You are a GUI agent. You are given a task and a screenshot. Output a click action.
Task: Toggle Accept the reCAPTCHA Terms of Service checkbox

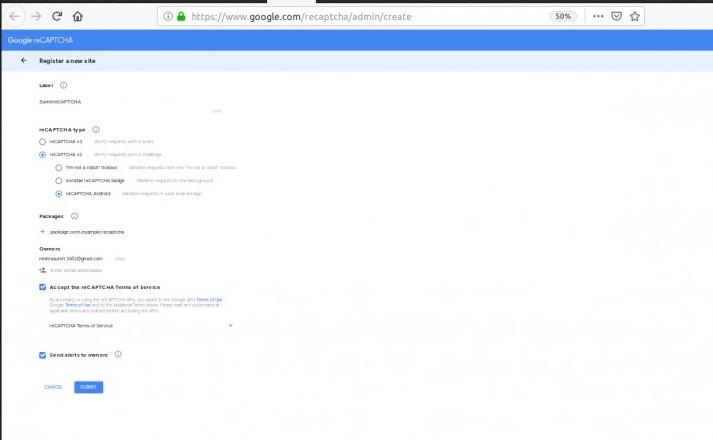[42, 287]
